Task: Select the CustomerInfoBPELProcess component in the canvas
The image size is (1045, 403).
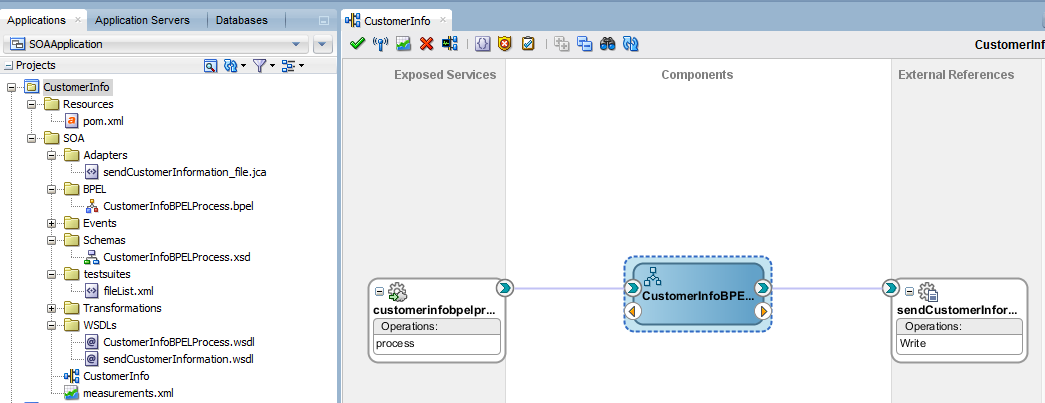Action: [698, 294]
